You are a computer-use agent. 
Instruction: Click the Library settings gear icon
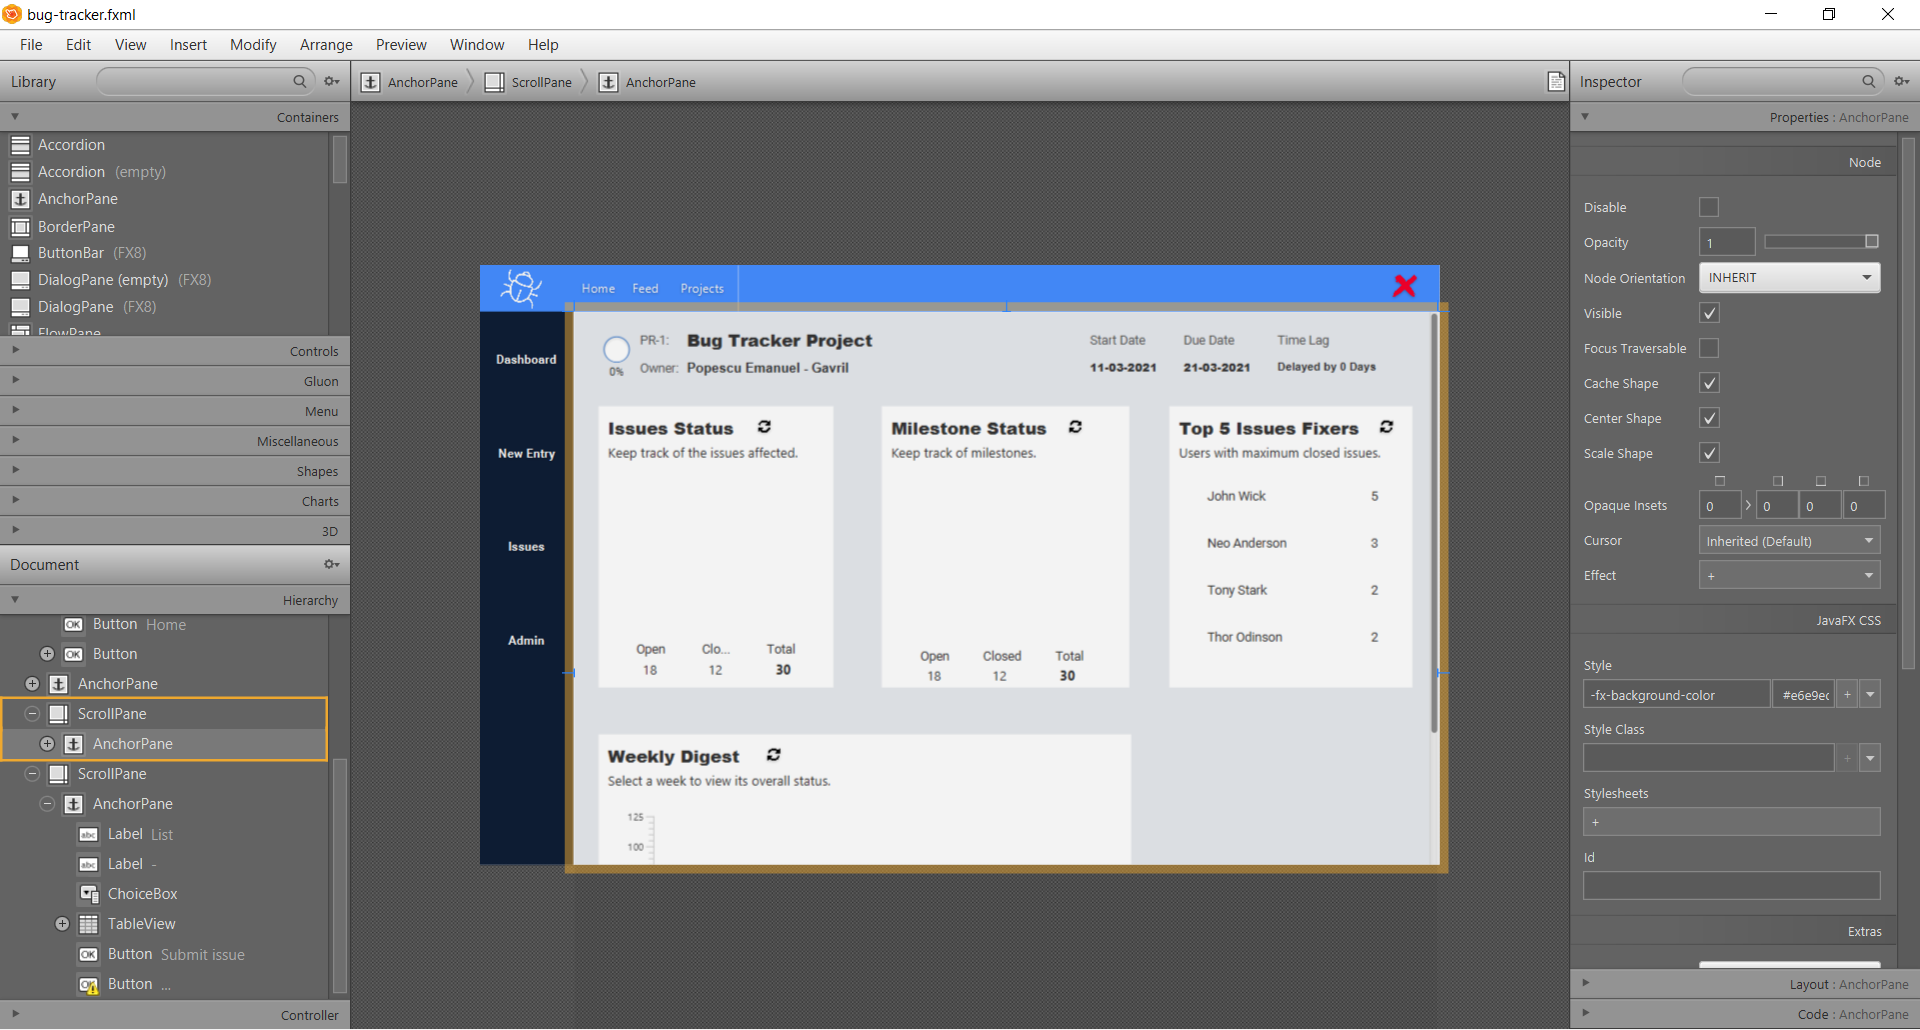[x=332, y=82]
